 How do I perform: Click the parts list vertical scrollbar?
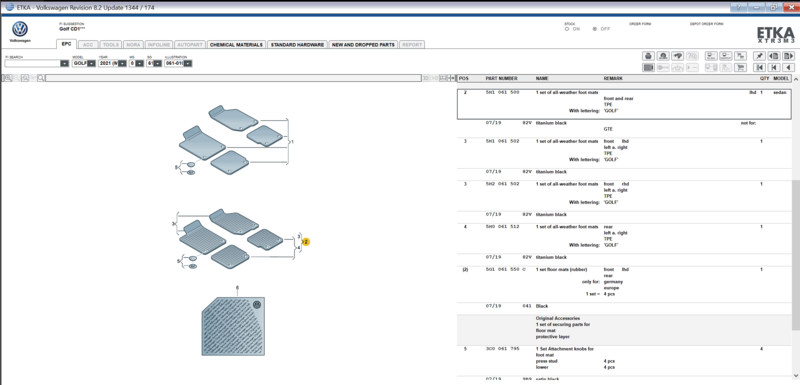click(795, 255)
